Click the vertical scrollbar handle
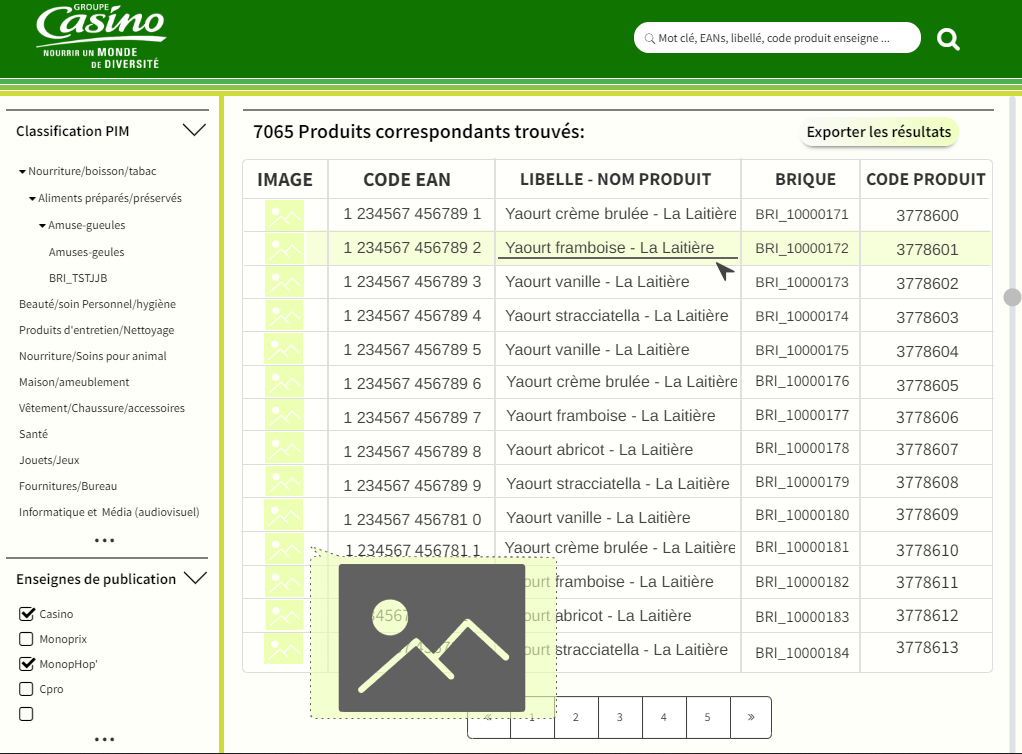Screen dimensions: 1022x754 pyautogui.click(x=1012, y=297)
